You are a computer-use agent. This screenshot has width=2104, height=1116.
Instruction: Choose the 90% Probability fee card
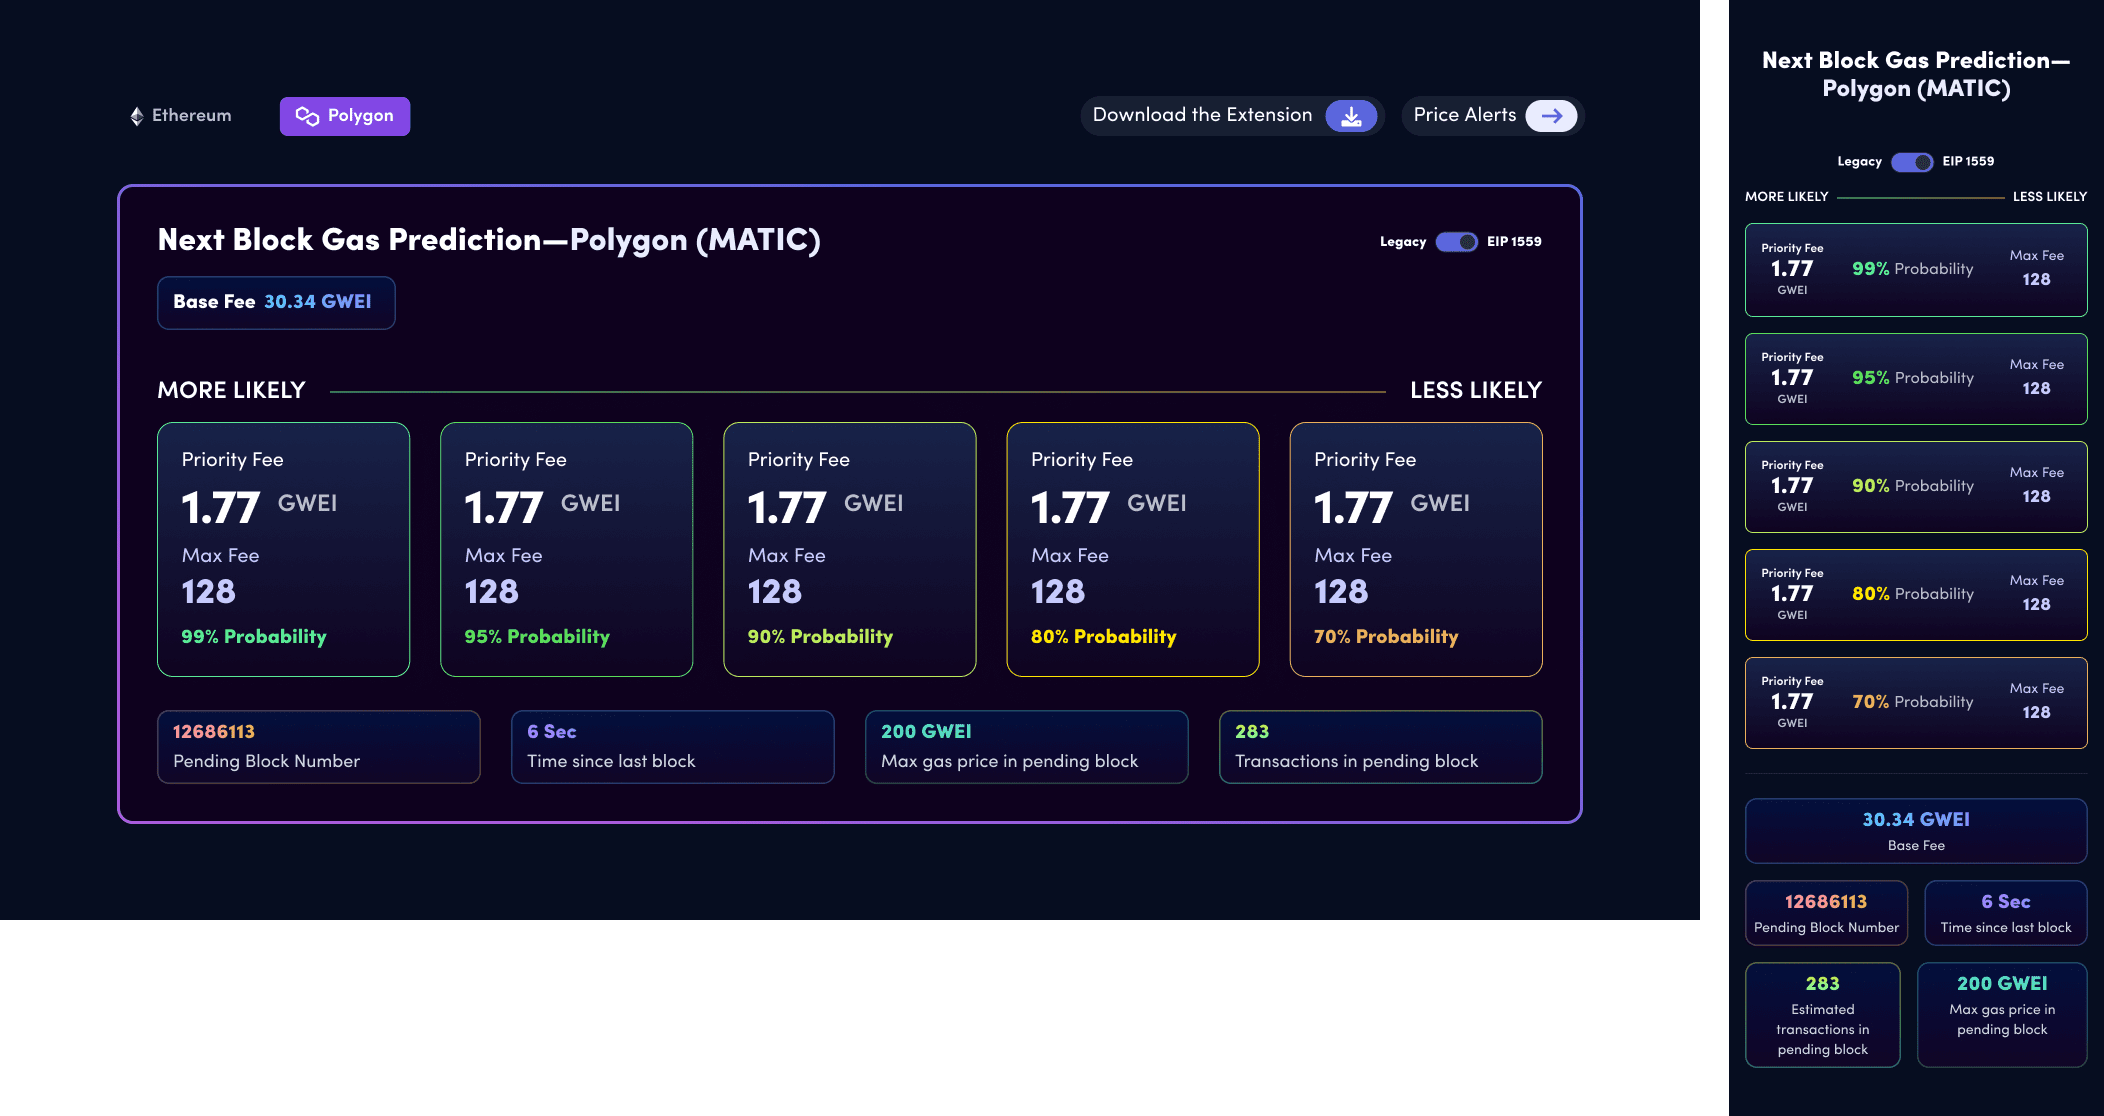tap(849, 549)
